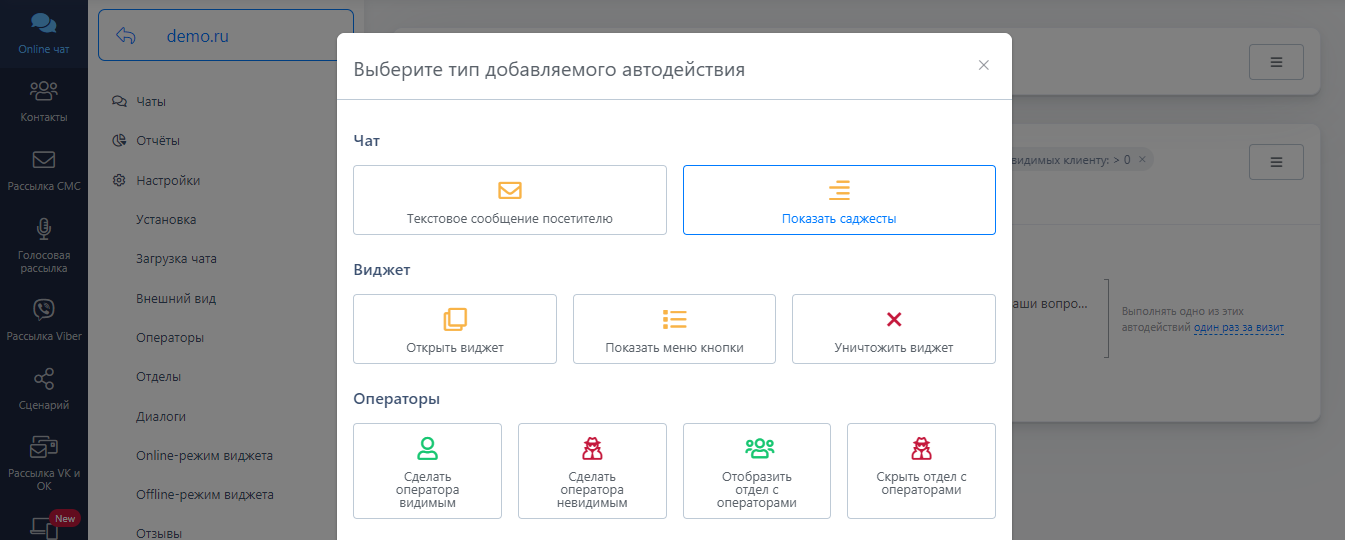Select Показать меню кнопки tile
Image resolution: width=1345 pixels, height=540 pixels.
click(x=674, y=329)
